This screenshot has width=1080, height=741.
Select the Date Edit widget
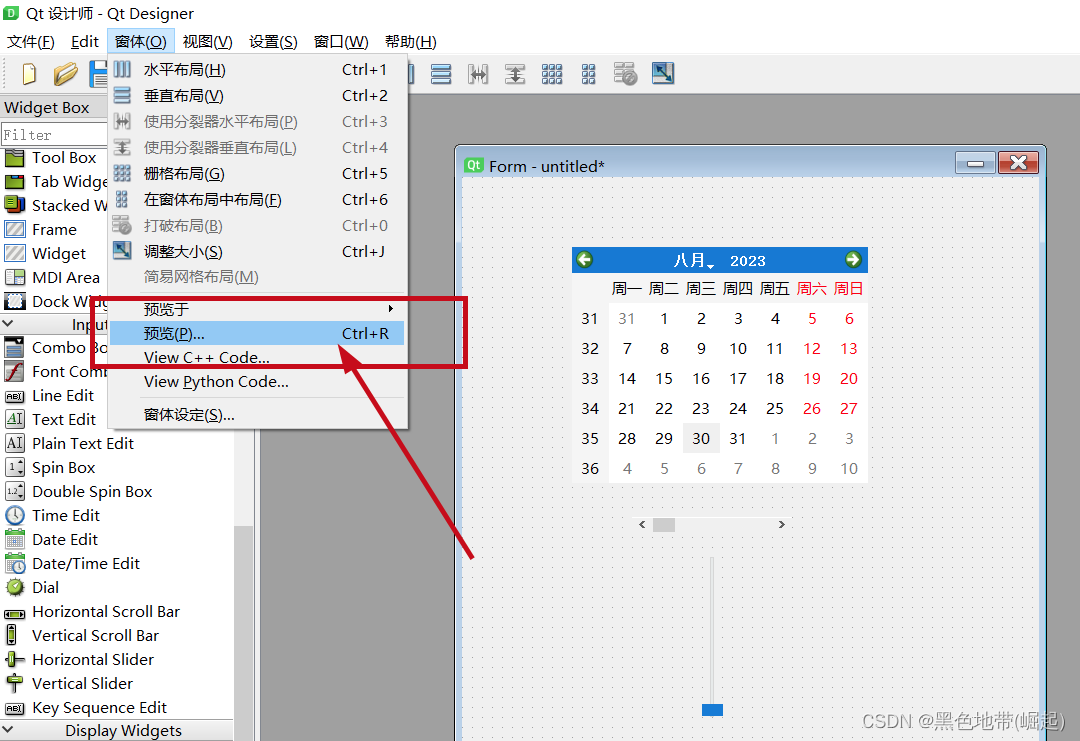click(x=65, y=540)
